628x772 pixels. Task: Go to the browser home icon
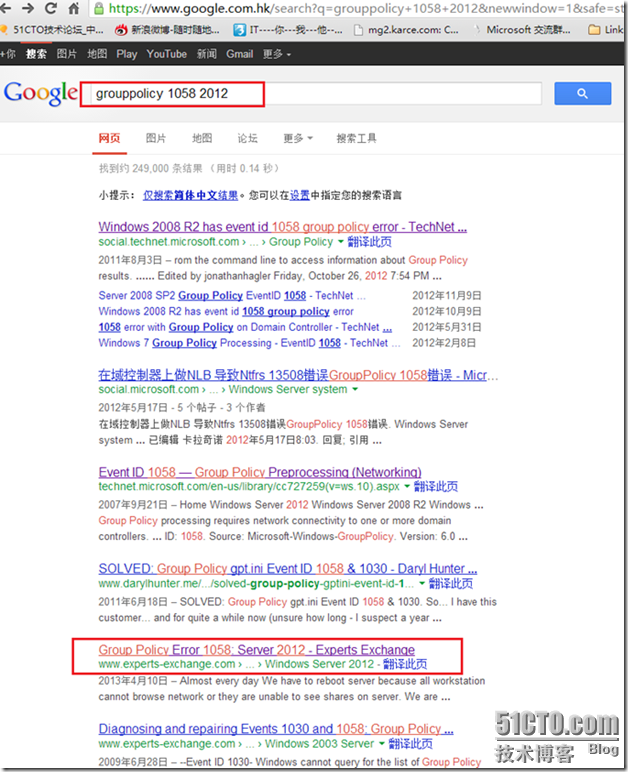coord(74,8)
